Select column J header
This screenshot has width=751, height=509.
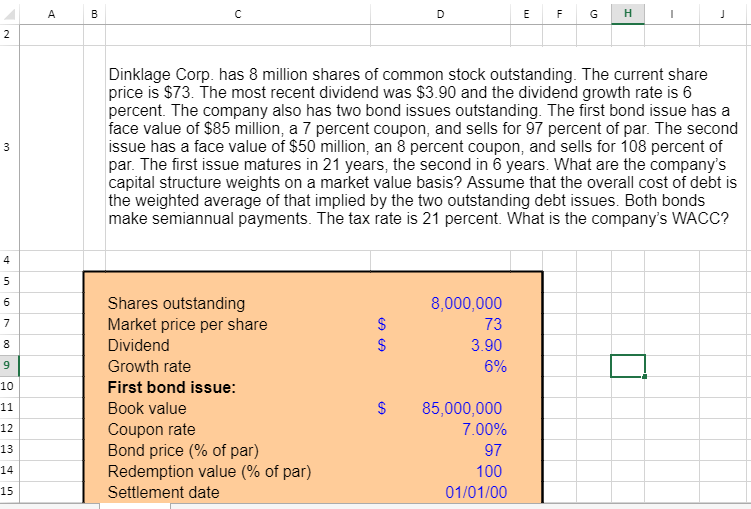[722, 14]
